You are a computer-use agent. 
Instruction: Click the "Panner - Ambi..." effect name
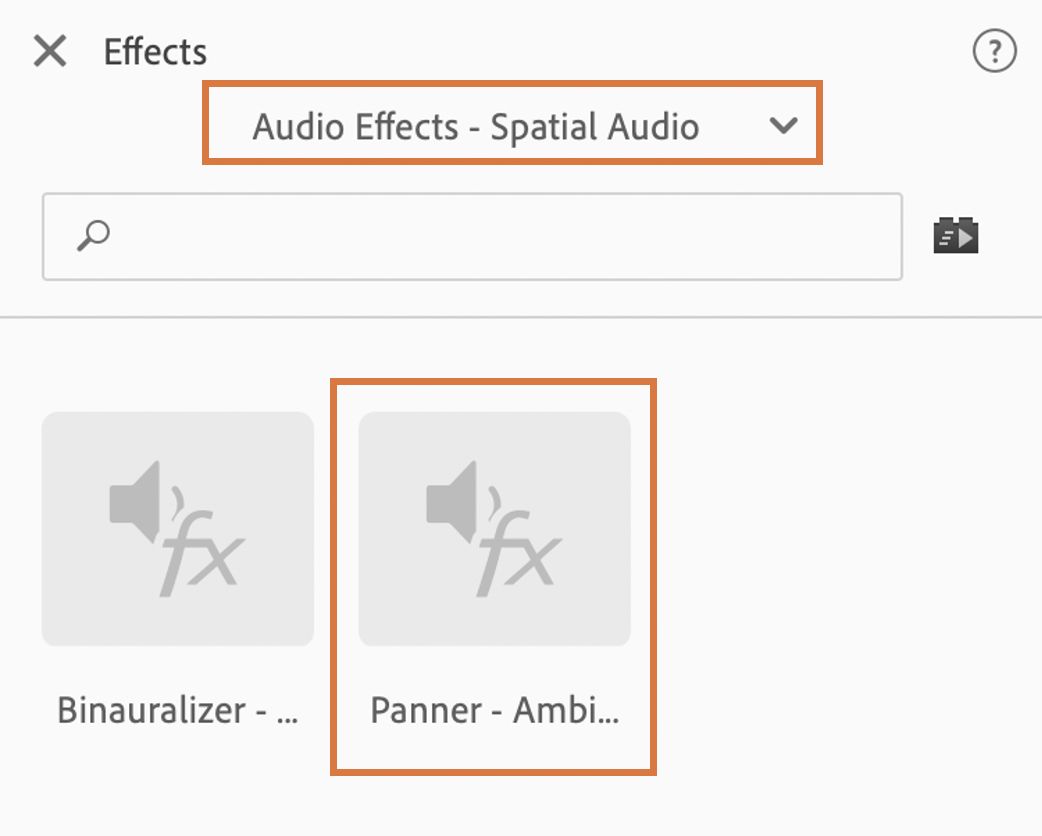[x=494, y=710]
